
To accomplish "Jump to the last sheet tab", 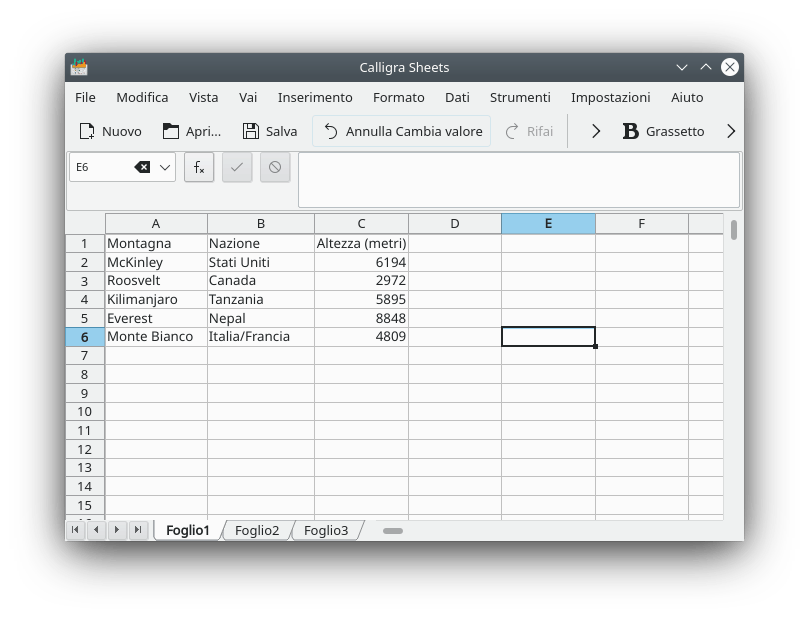I will [x=138, y=530].
